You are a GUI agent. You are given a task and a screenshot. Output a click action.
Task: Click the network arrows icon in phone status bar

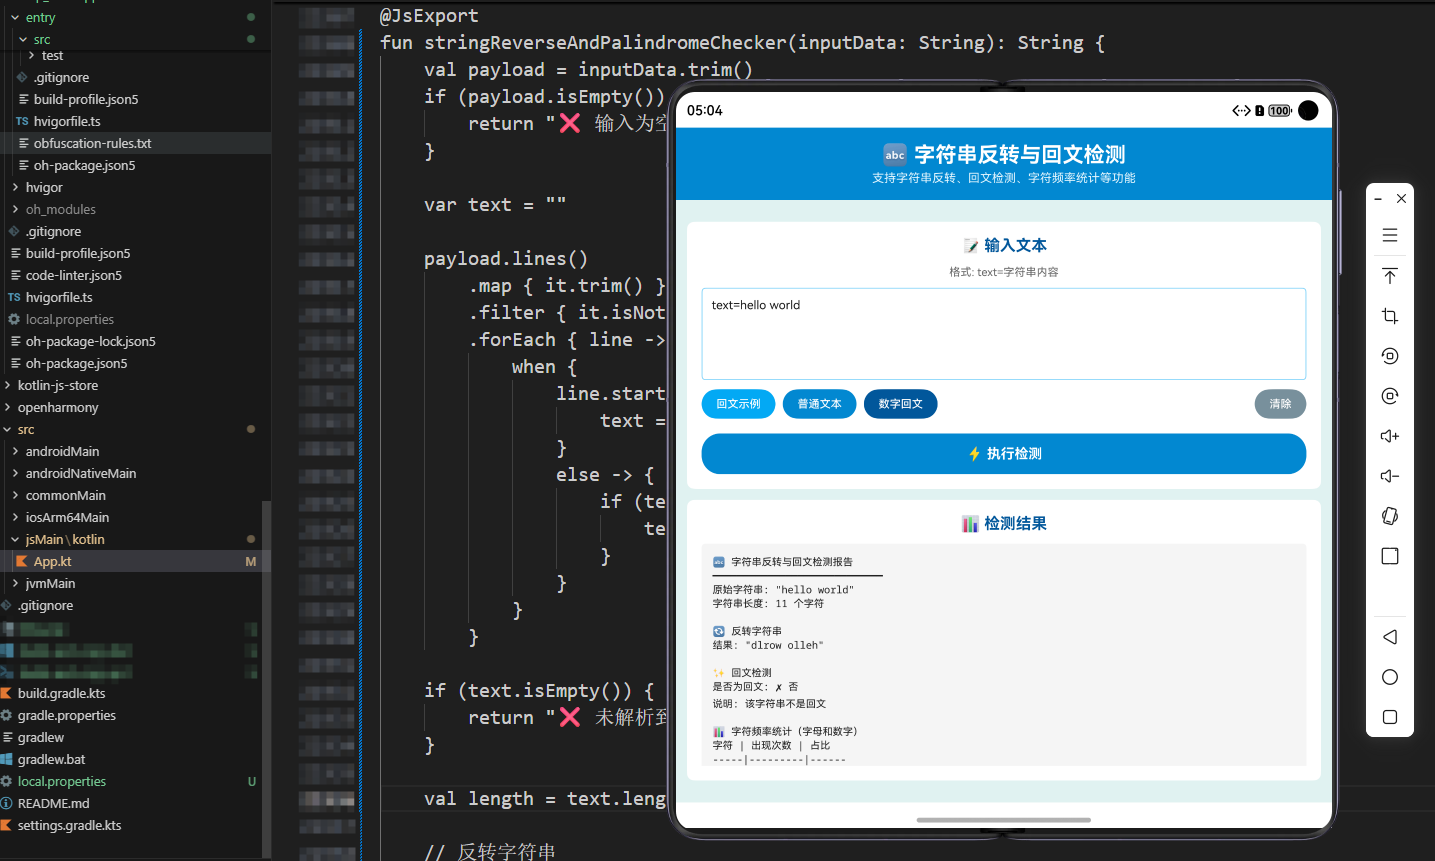(1241, 111)
